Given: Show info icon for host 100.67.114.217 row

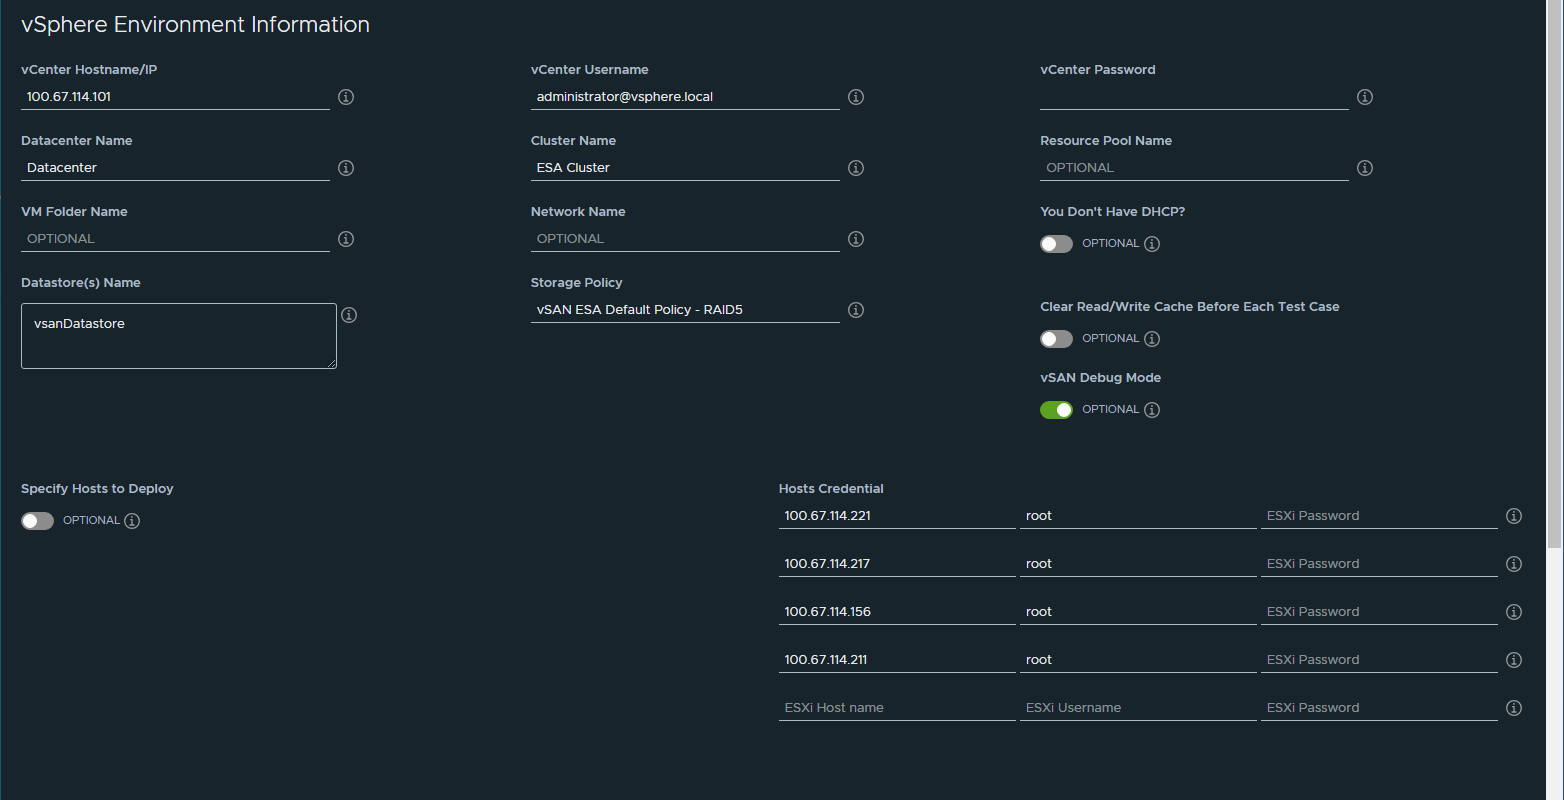Looking at the screenshot, I should point(1514,564).
